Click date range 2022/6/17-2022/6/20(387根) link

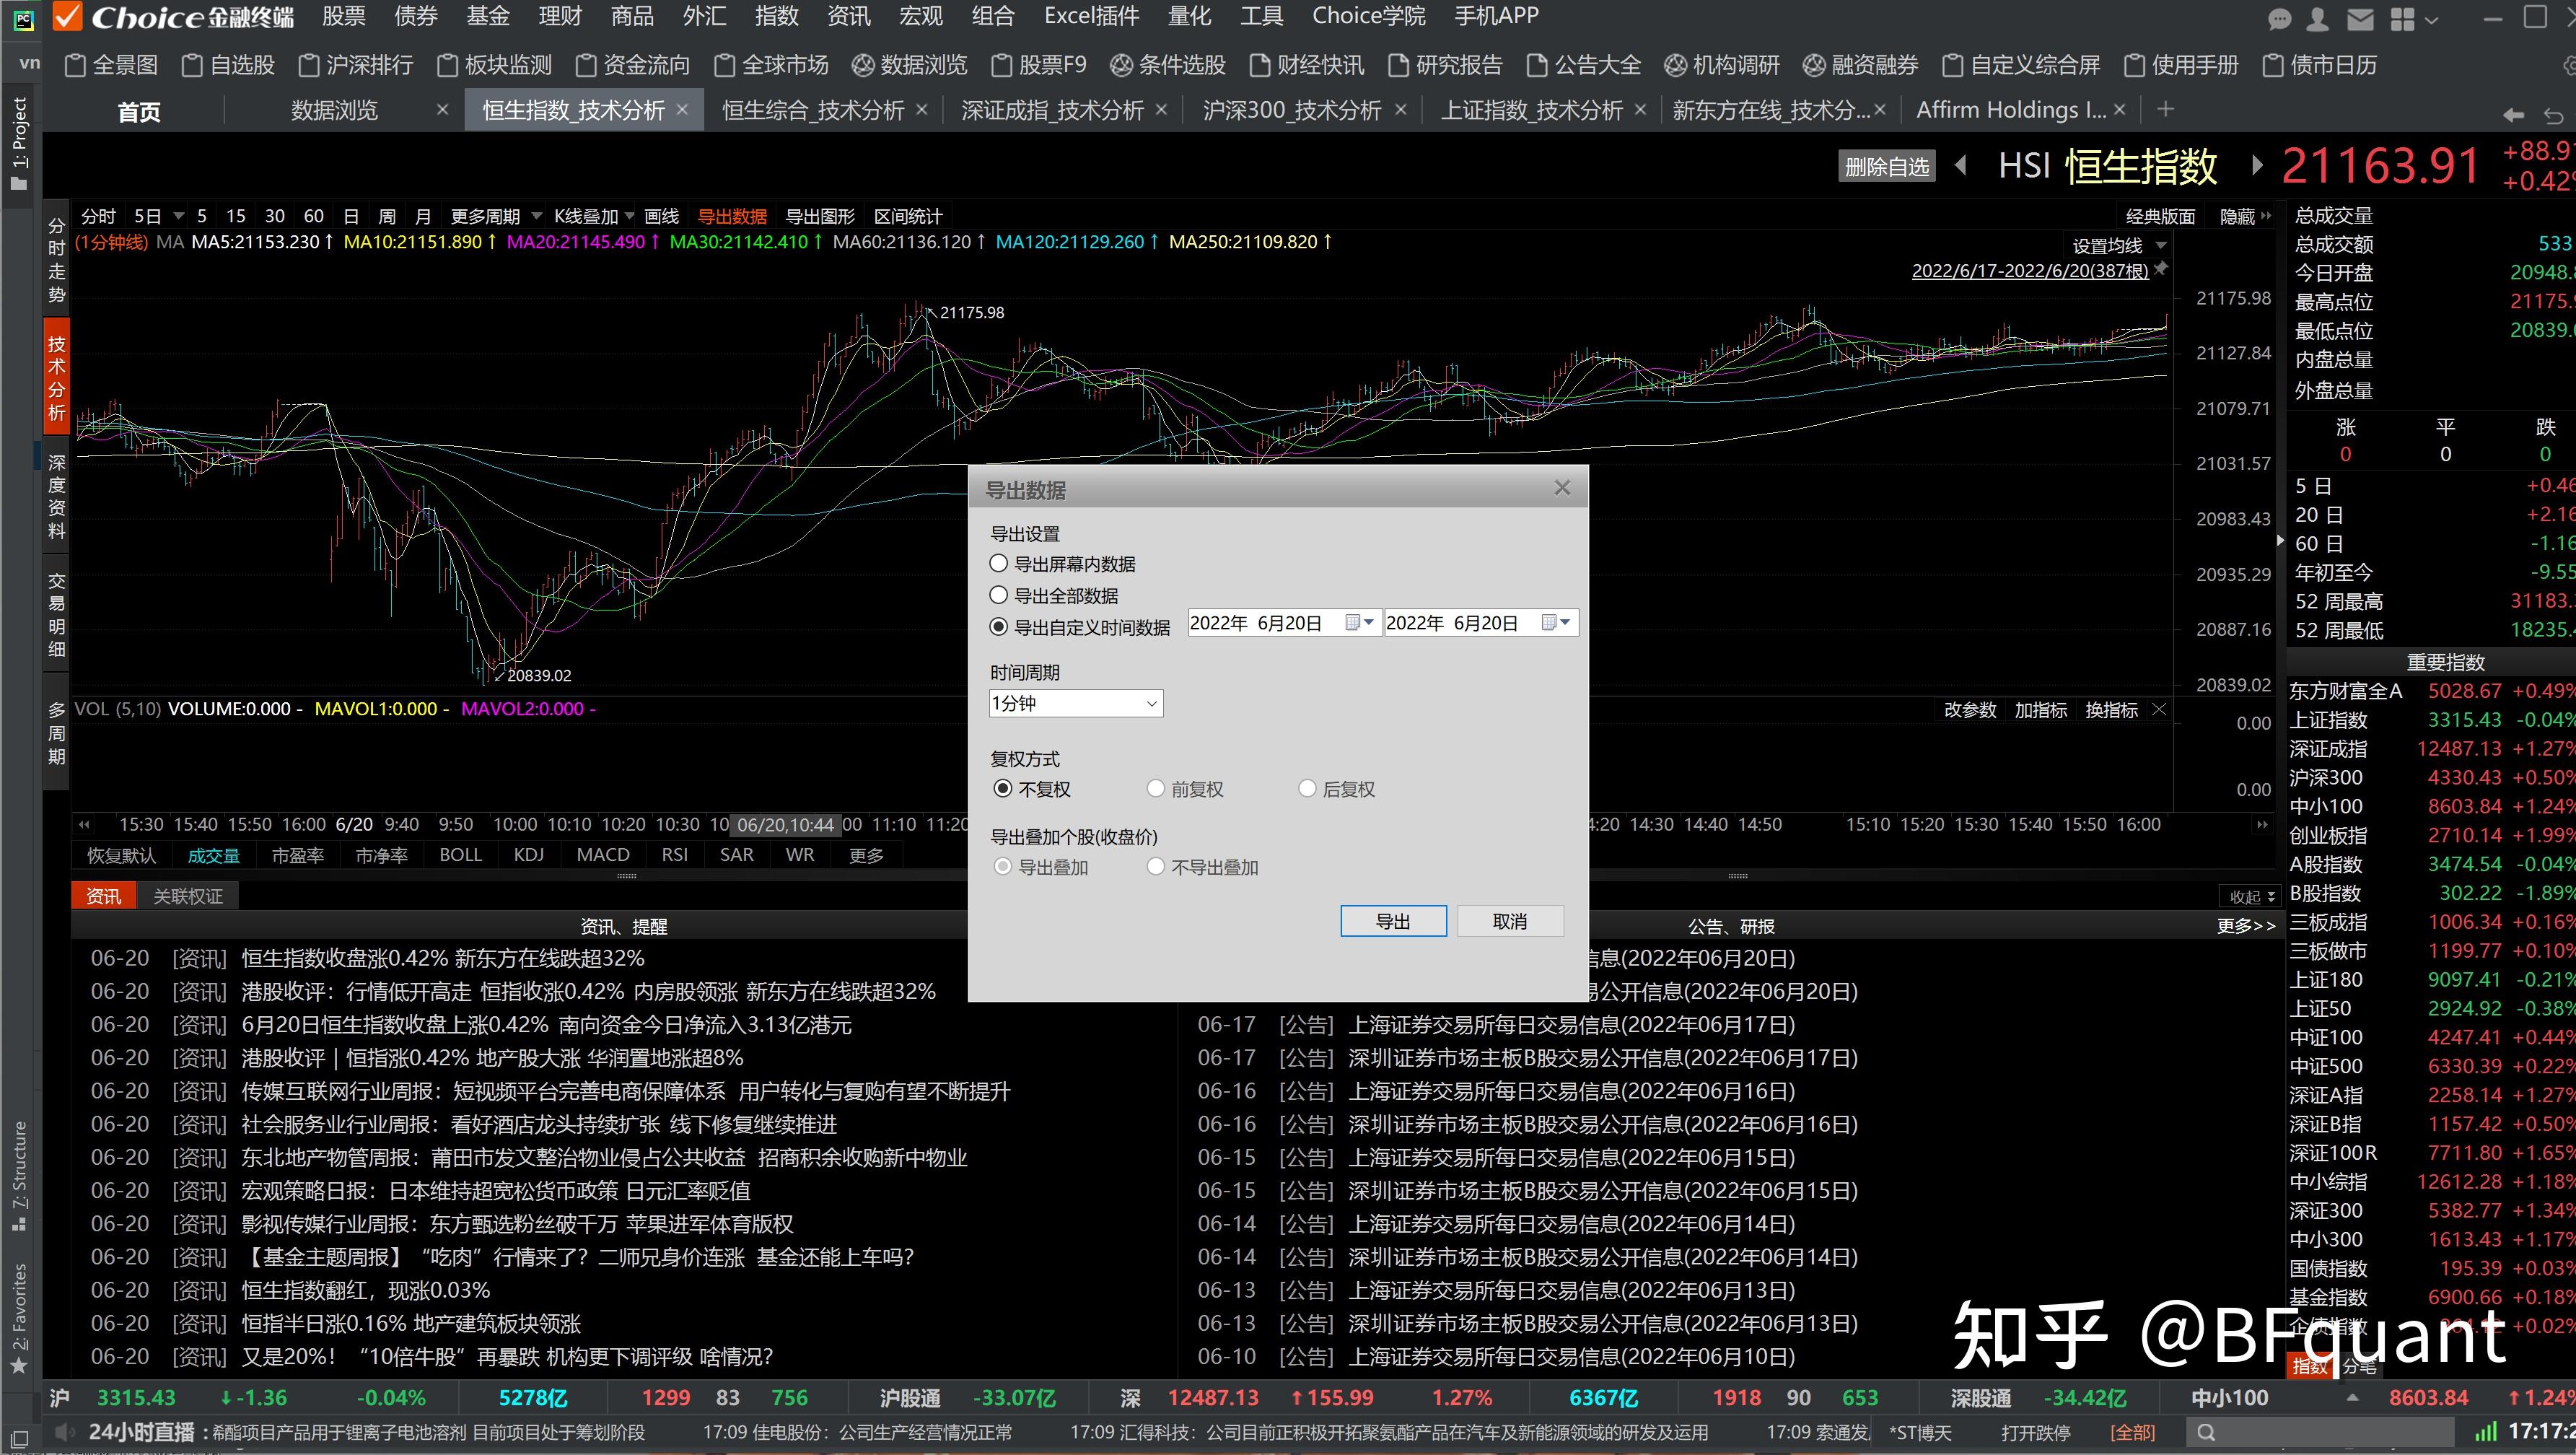point(2030,270)
